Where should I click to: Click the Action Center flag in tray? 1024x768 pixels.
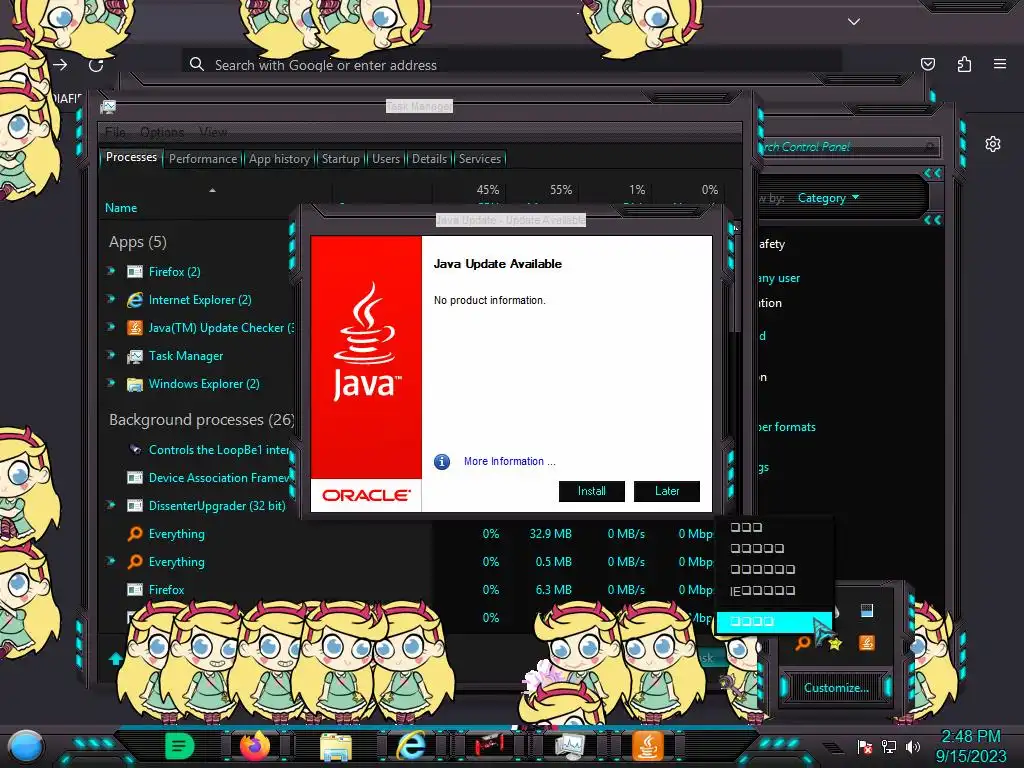point(865,746)
